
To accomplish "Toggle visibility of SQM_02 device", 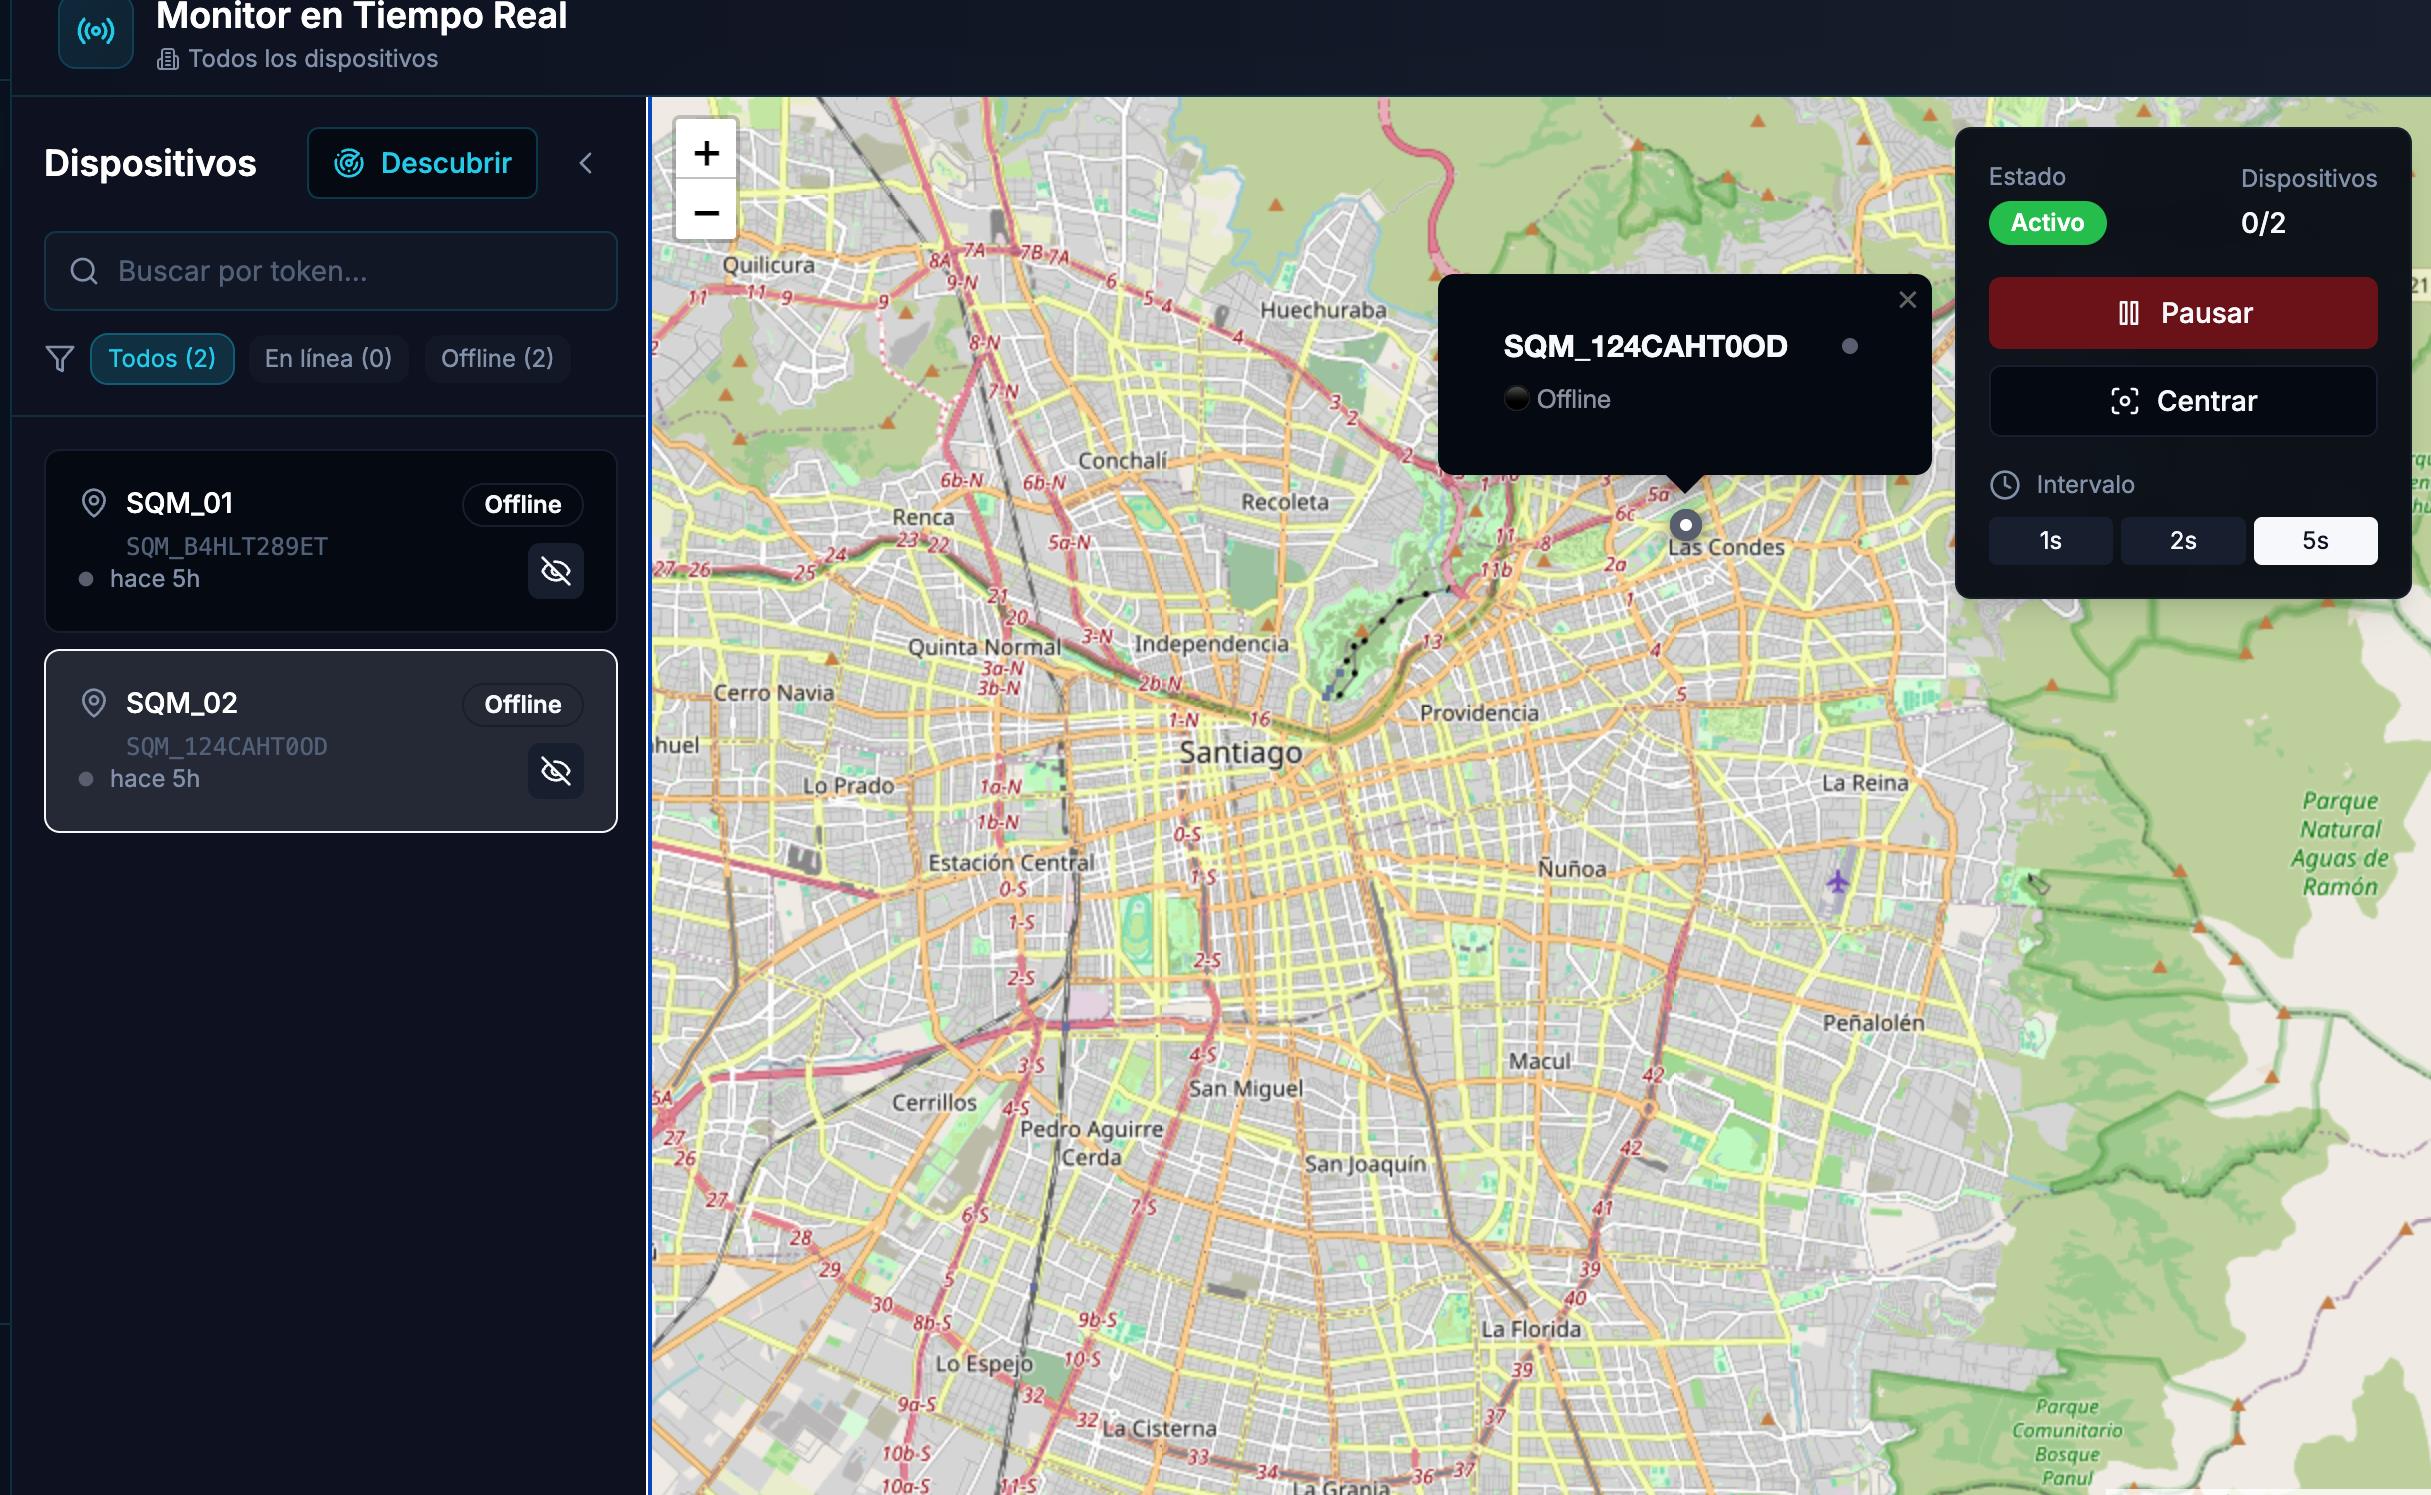I will 555,771.
